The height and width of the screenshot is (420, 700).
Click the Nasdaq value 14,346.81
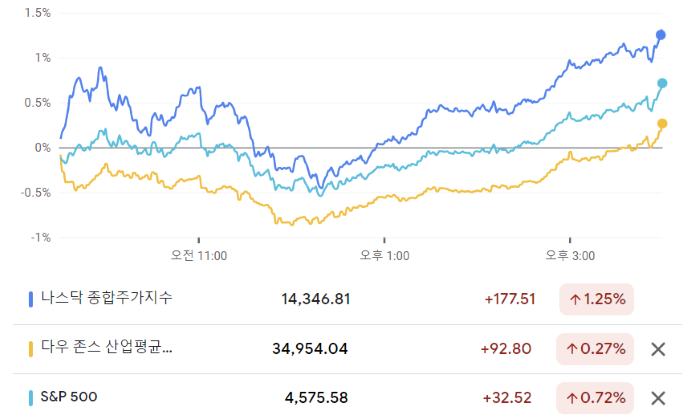click(x=316, y=298)
